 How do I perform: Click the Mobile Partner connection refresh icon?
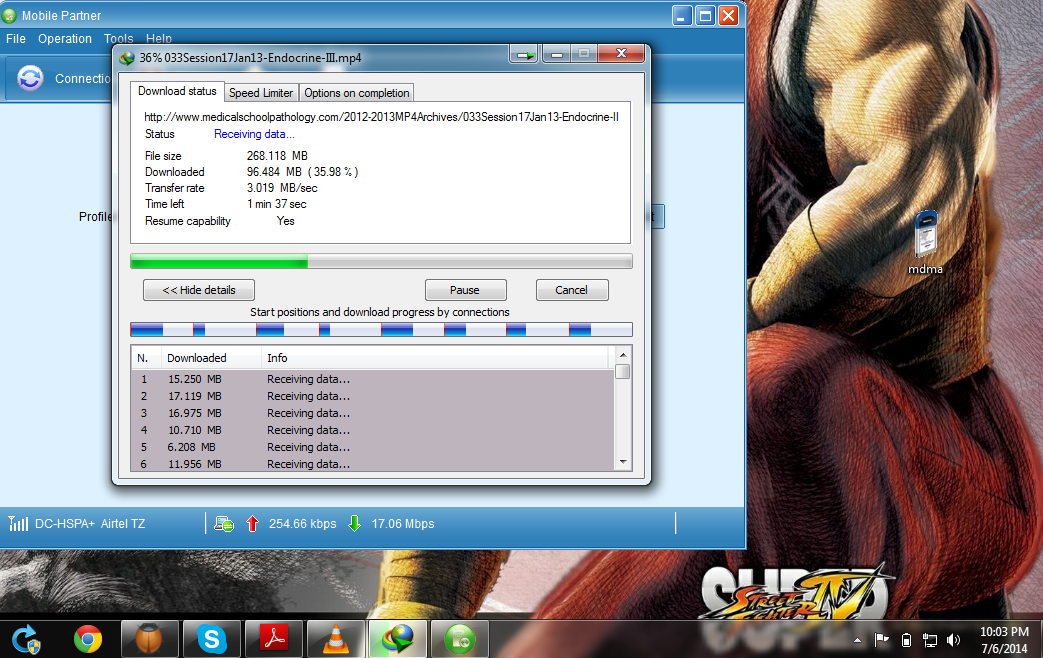(x=30, y=79)
